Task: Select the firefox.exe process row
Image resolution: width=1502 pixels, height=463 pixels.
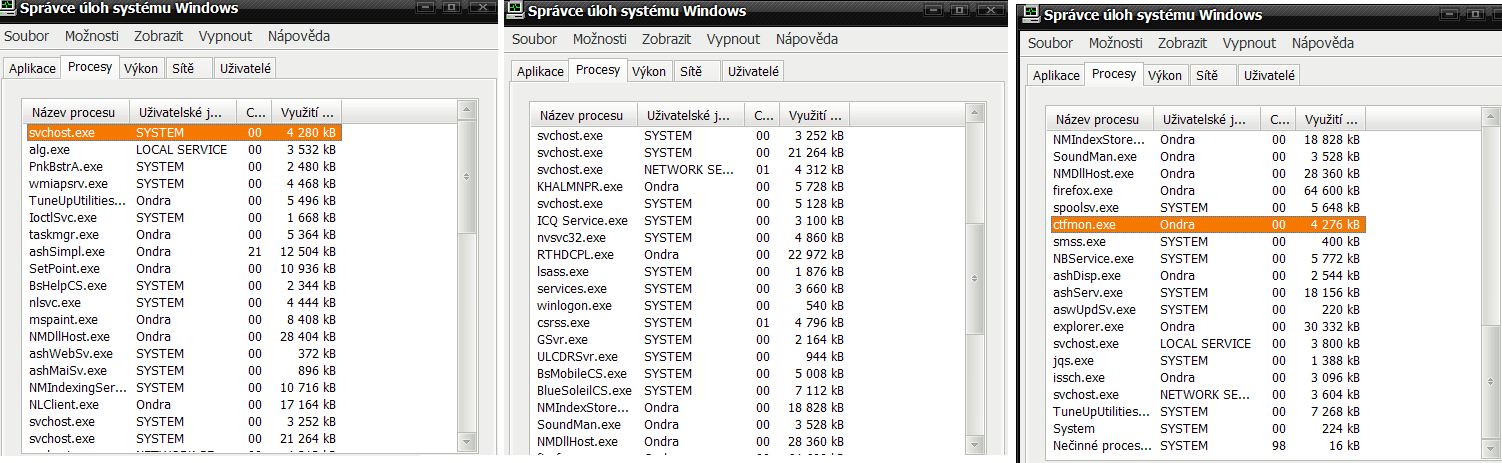Action: (x=1208, y=190)
